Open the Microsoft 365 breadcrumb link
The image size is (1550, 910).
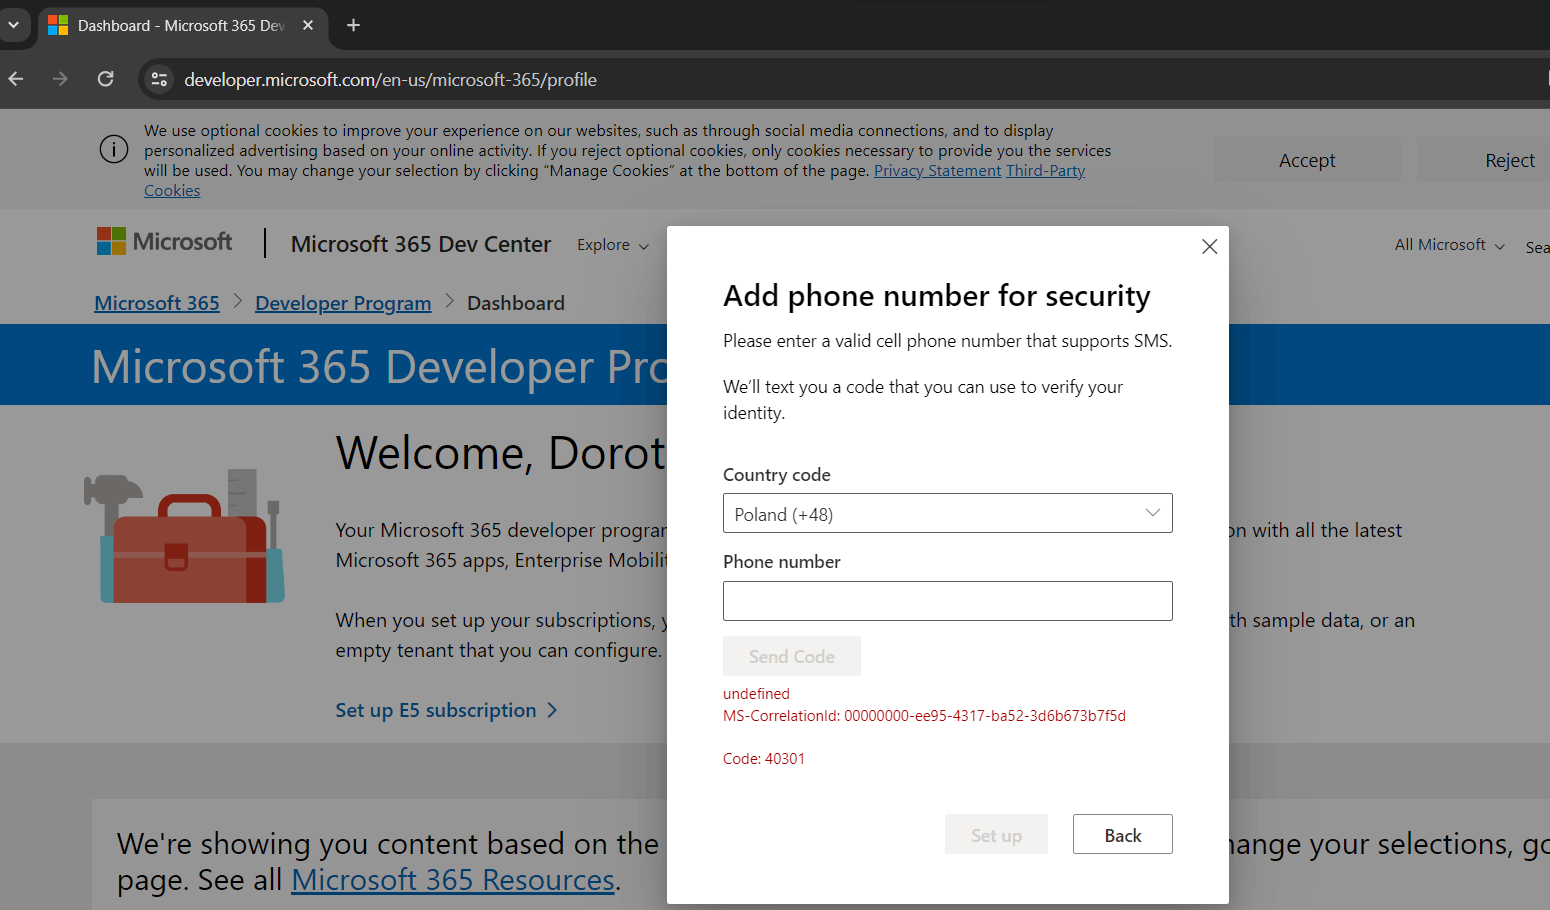157,303
